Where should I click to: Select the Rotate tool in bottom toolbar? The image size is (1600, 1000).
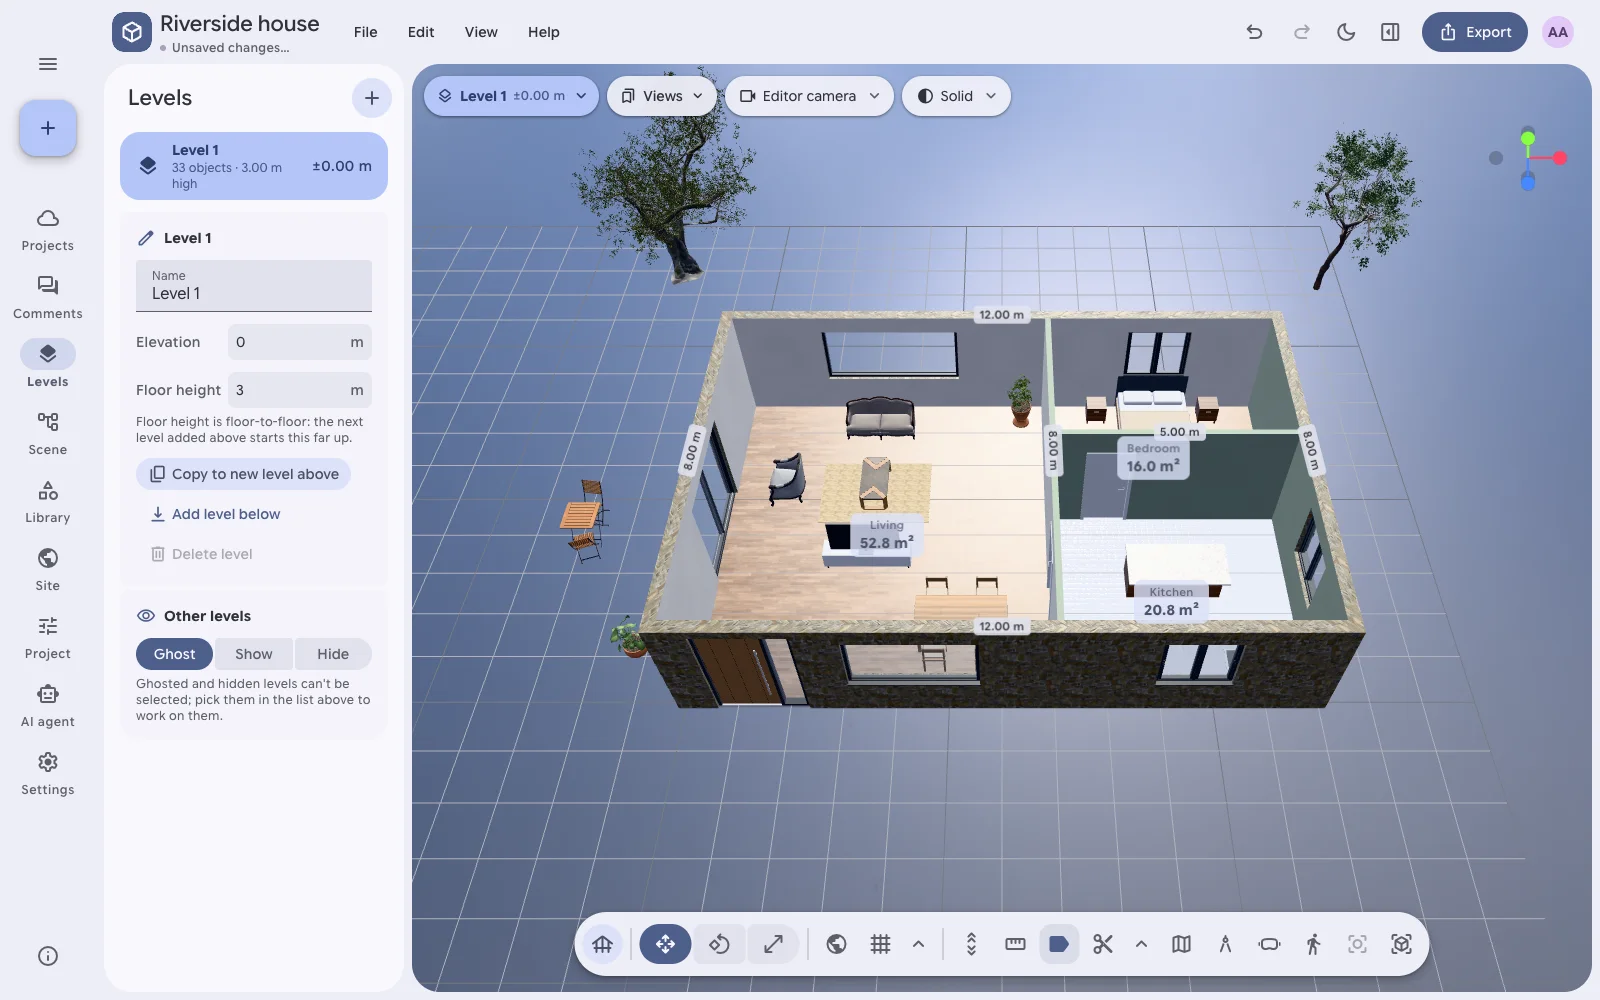click(x=719, y=944)
